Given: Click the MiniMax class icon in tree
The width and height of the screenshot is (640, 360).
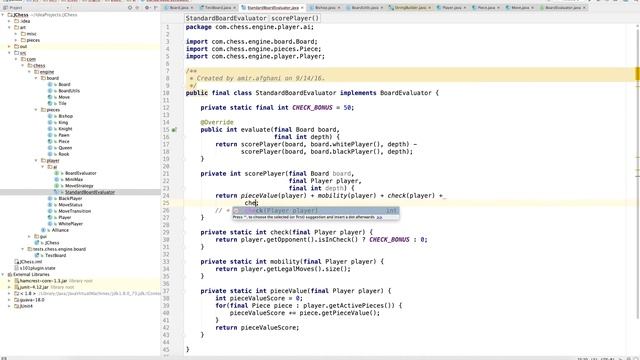Looking at the screenshot, I should pos(57,180).
